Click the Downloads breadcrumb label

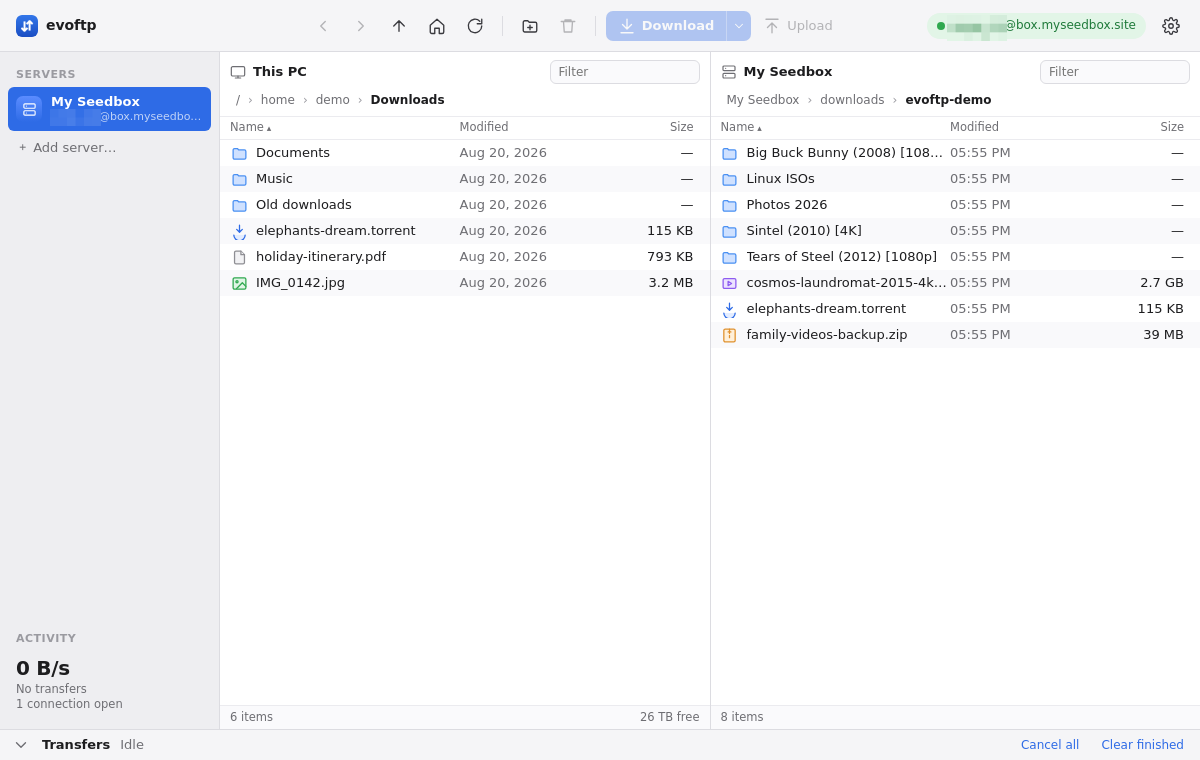pyautogui.click(x=407, y=100)
